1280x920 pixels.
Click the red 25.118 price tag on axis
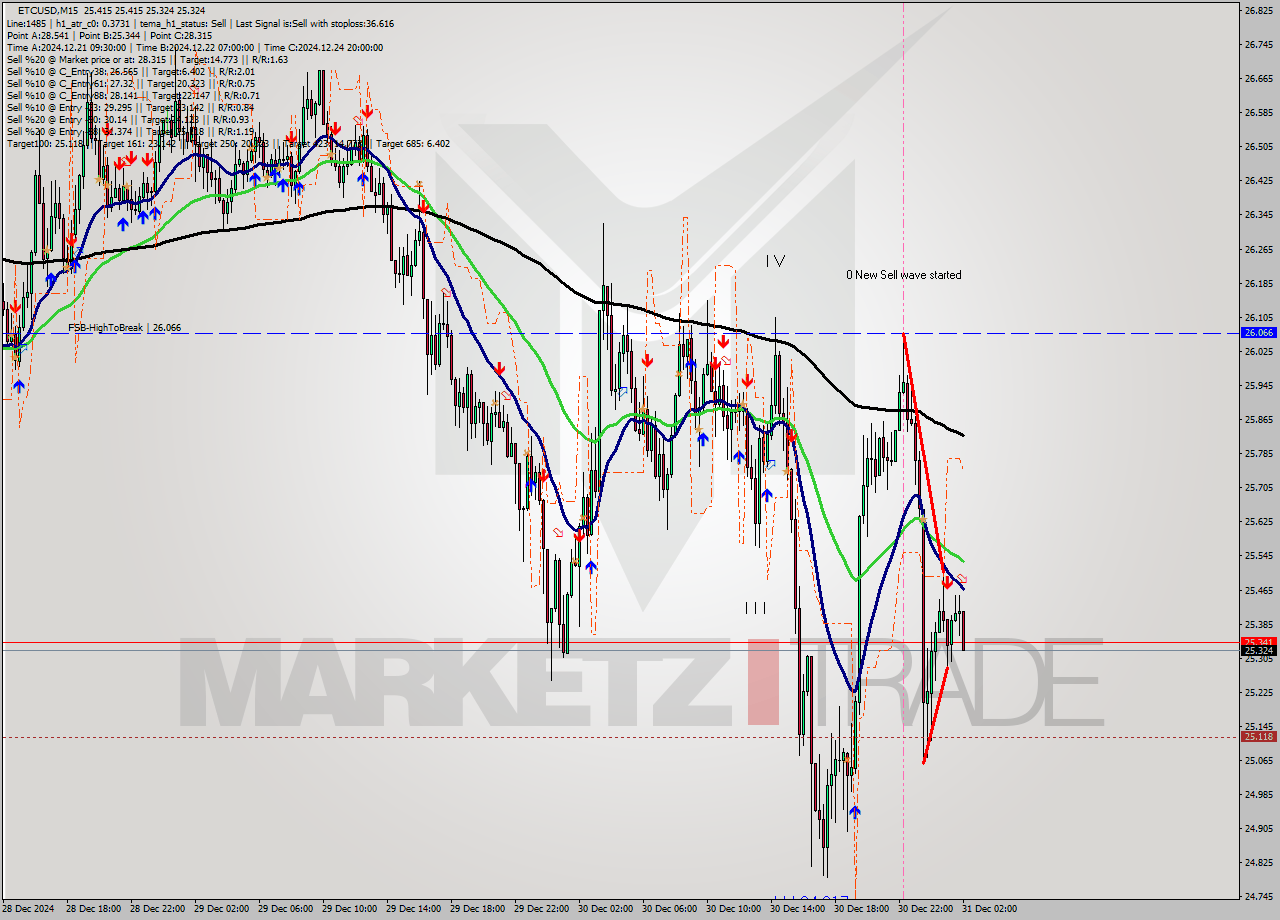1257,737
